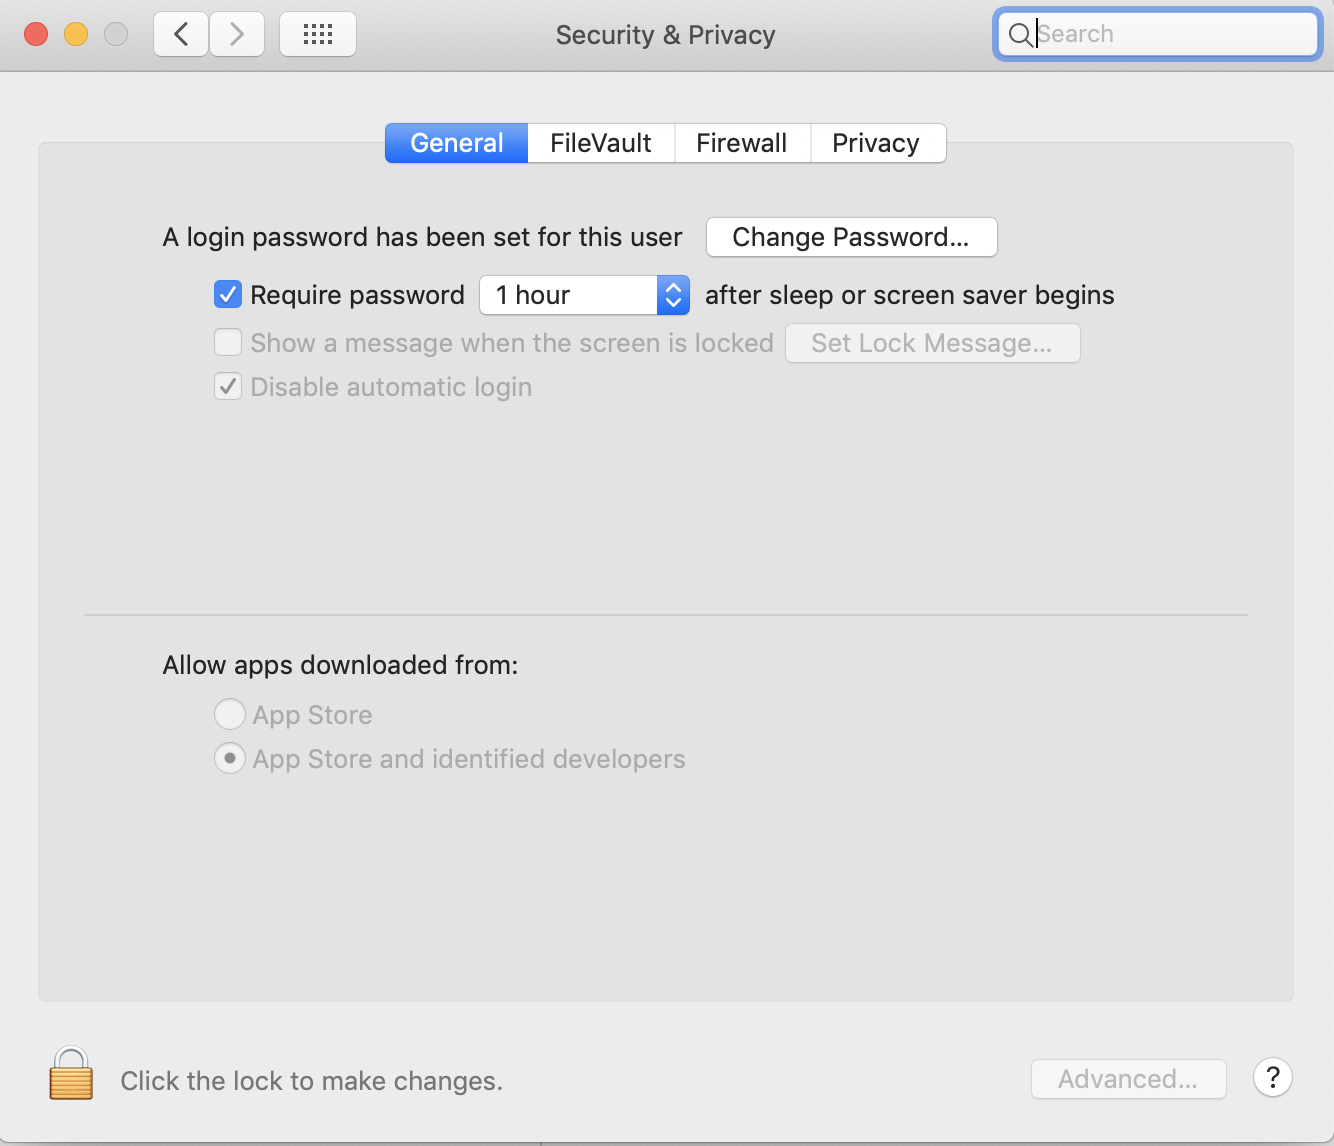Switch to the FileVault tab

[x=600, y=142]
